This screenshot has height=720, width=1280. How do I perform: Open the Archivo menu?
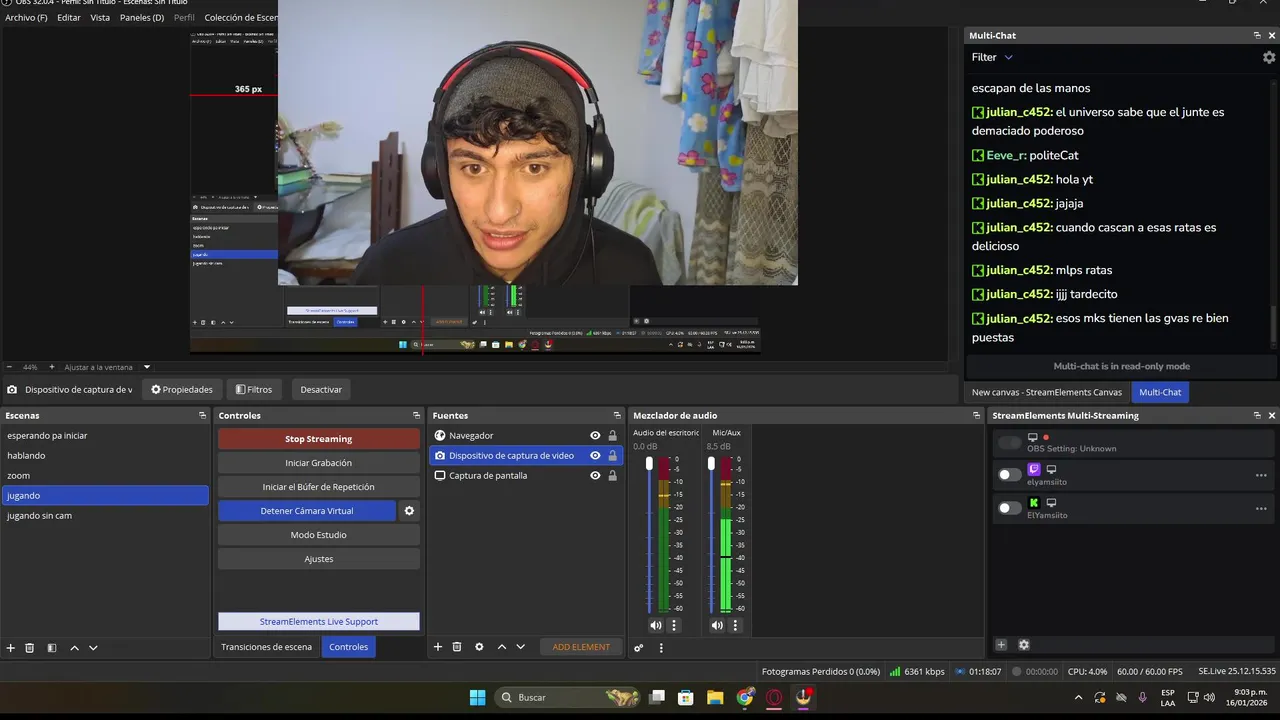tap(26, 18)
